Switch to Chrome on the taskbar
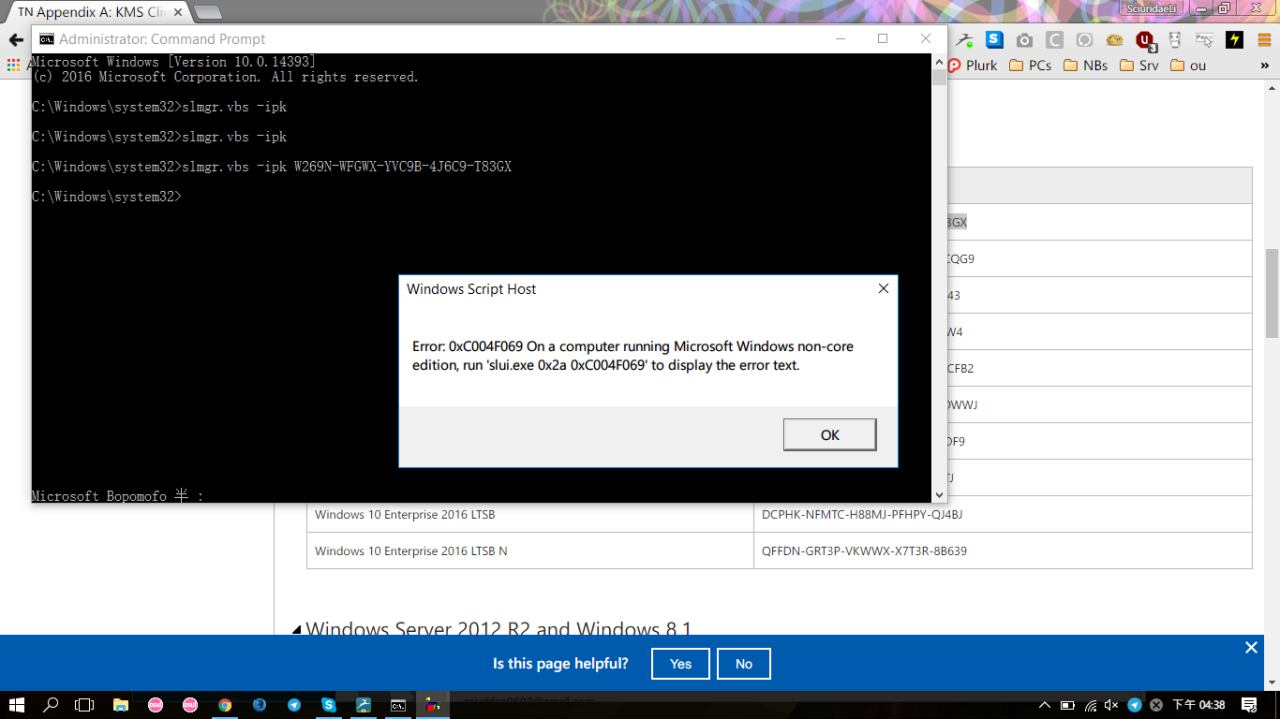 pyautogui.click(x=225, y=704)
